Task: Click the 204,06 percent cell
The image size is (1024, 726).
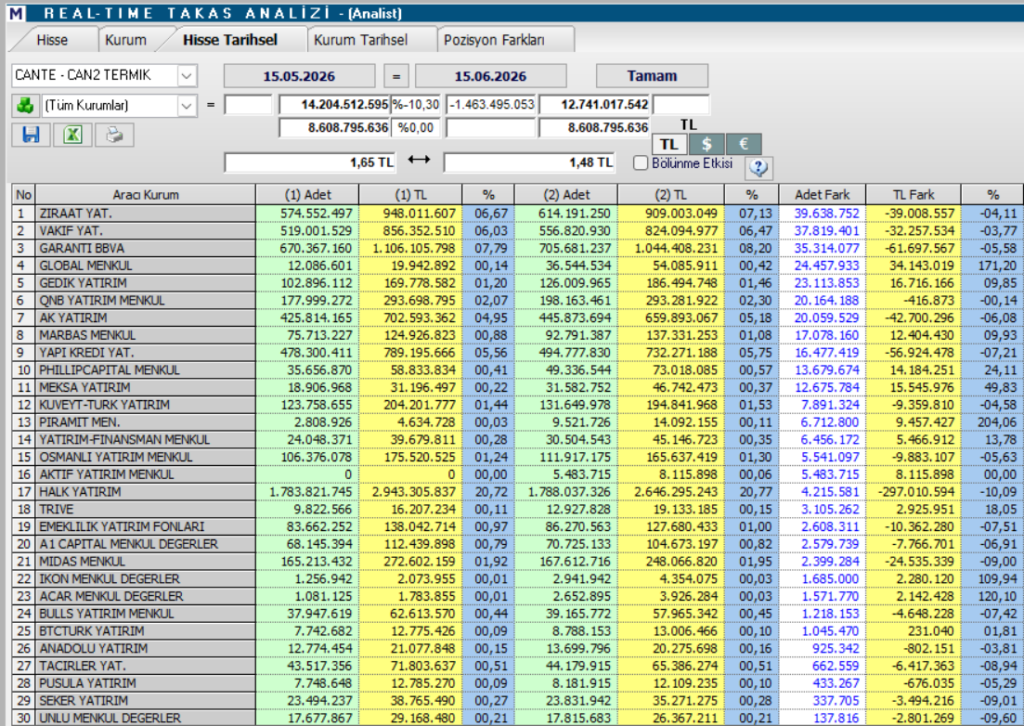Action: pyautogui.click(x=992, y=422)
